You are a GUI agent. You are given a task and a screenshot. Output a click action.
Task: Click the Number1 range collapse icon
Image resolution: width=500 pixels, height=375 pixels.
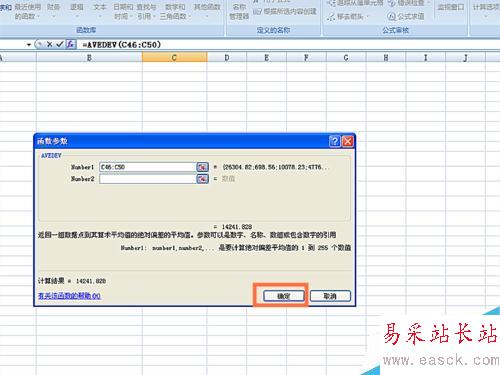point(202,167)
